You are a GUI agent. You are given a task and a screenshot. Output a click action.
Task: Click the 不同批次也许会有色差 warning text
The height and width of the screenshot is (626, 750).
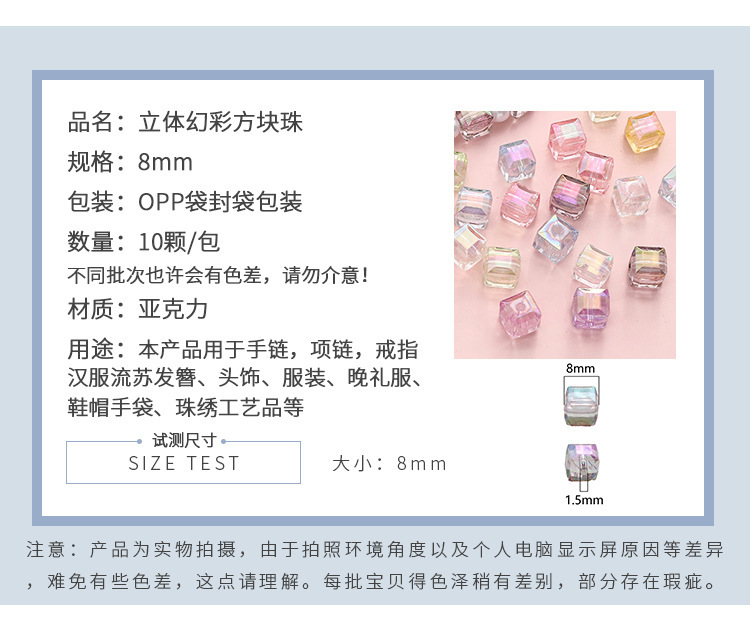click(x=218, y=275)
